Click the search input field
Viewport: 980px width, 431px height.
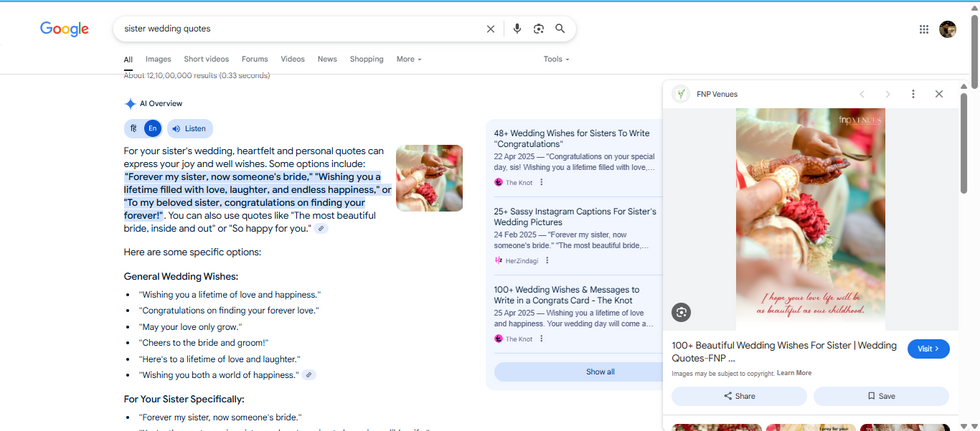[300, 29]
